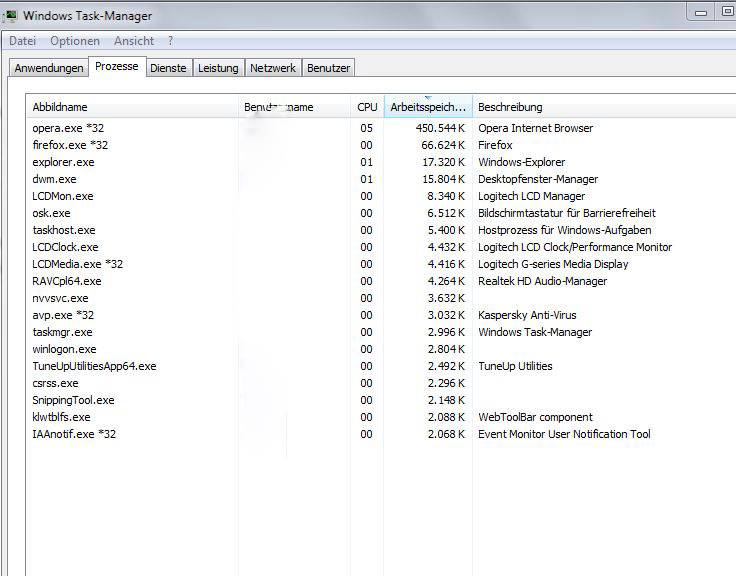Click the 8.340 K memory value
The image size is (736, 576).
pyautogui.click(x=446, y=196)
